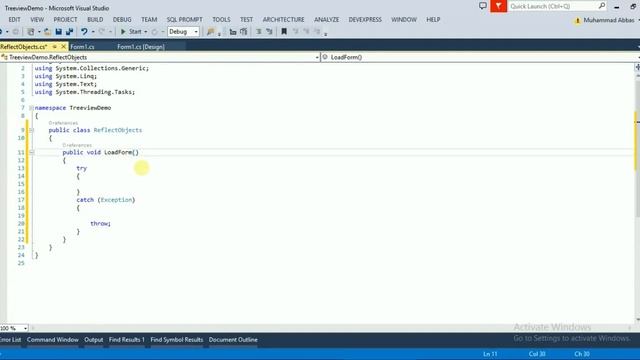Click the references link above LoadForm method
Viewport: 640px width, 360px height.
(x=77, y=145)
